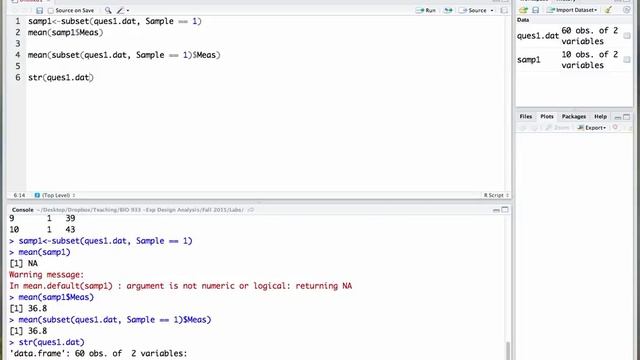Screen dimensions: 640x360
Task: View samp1 using its grid icon
Action: coord(627,60)
